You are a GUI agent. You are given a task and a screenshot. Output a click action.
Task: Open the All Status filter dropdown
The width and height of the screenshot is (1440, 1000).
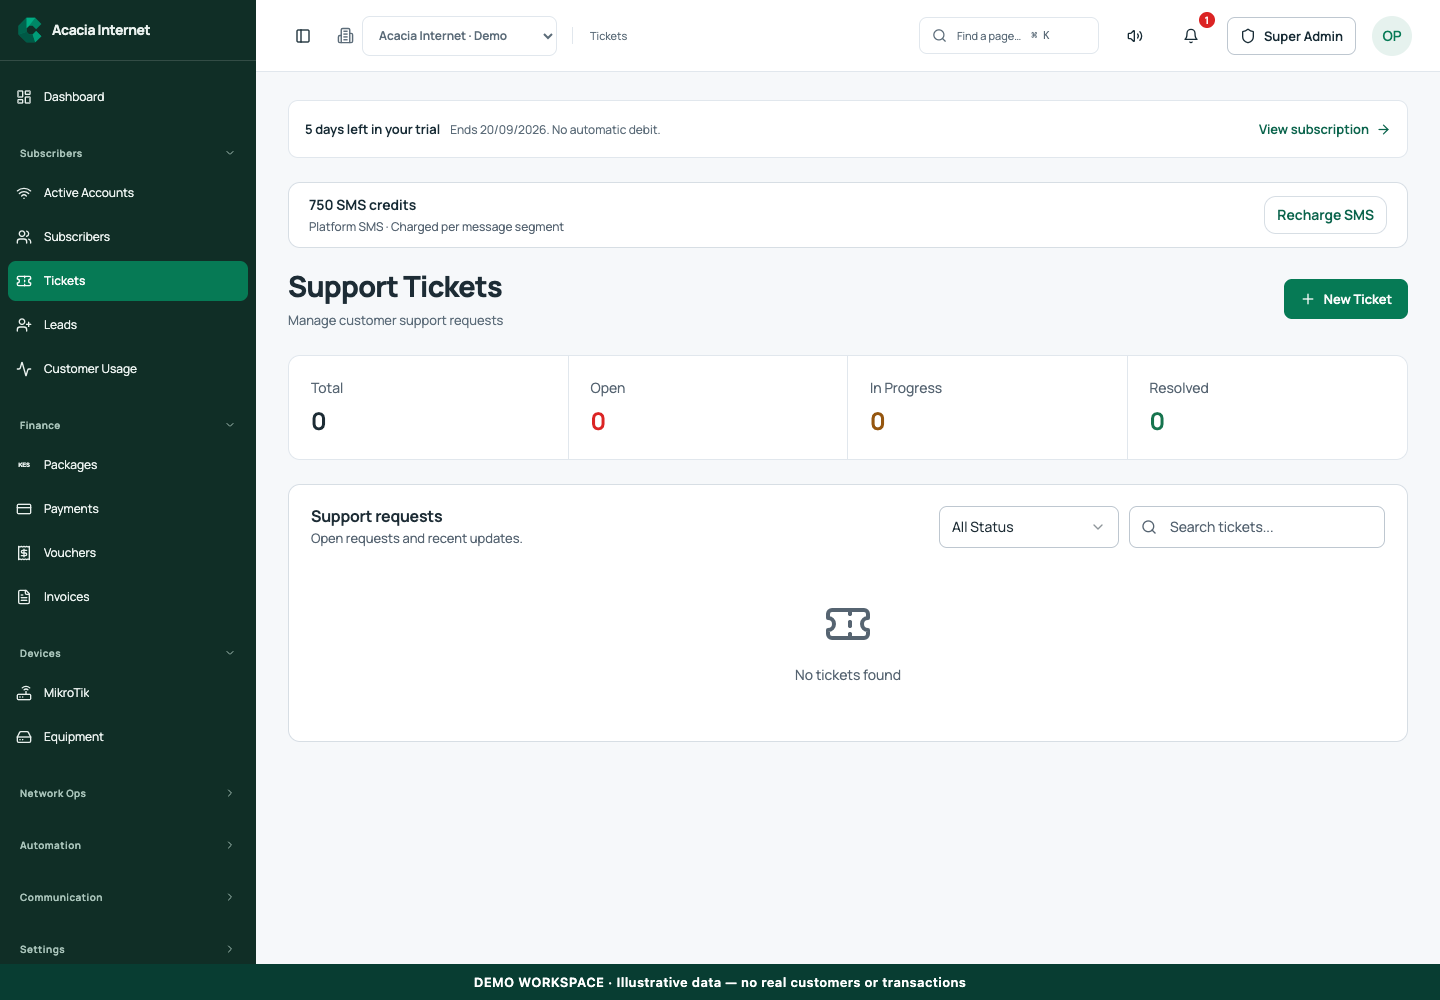1028,527
